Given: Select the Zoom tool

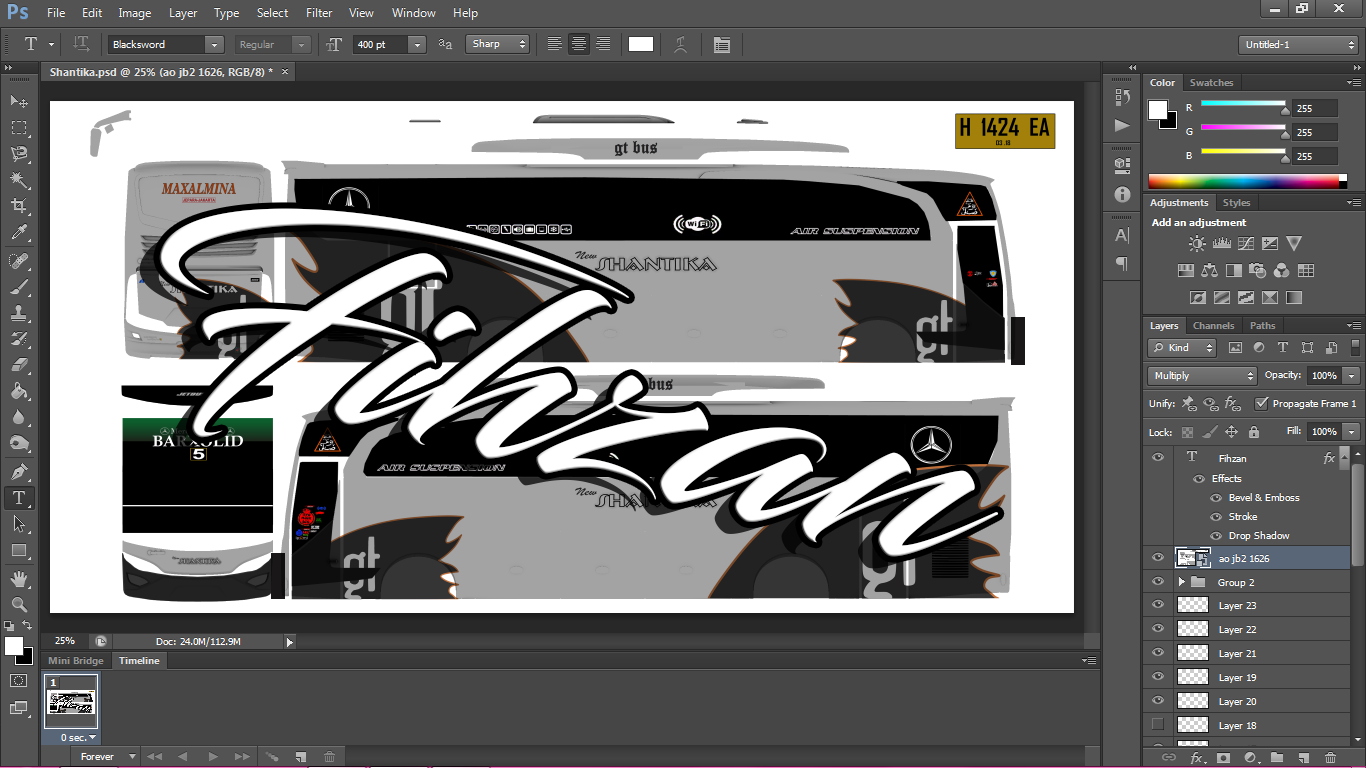Looking at the screenshot, I should click(19, 605).
